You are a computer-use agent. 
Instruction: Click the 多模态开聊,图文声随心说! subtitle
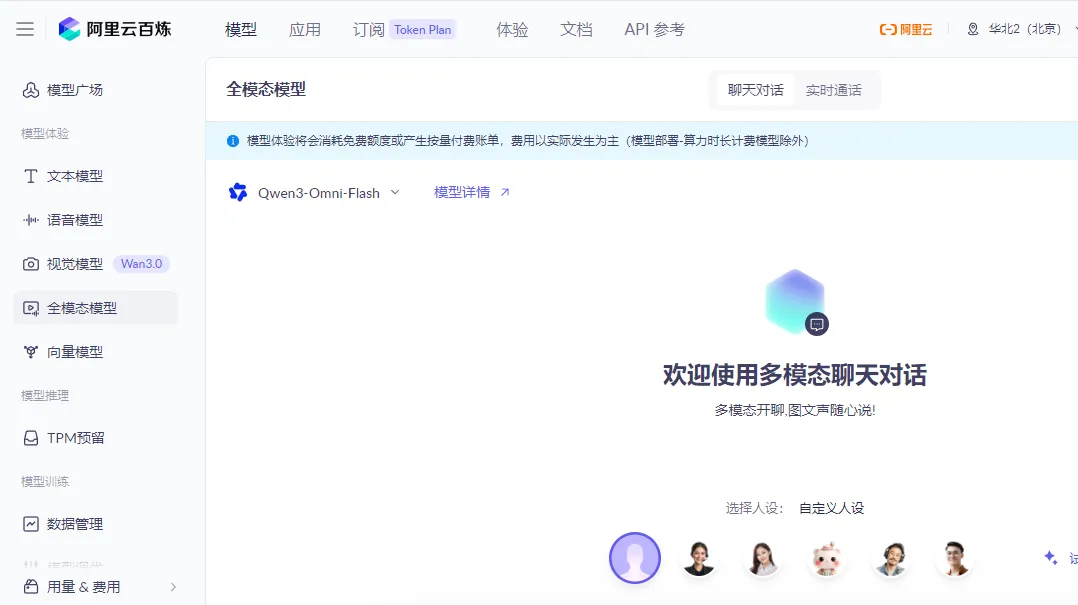click(x=795, y=410)
